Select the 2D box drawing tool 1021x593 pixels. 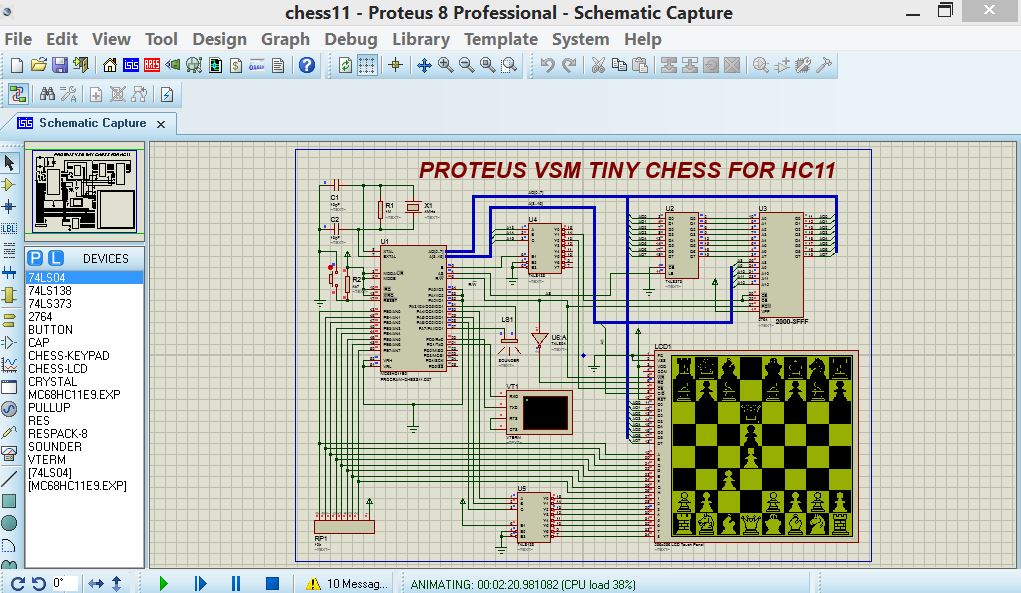tap(9, 501)
